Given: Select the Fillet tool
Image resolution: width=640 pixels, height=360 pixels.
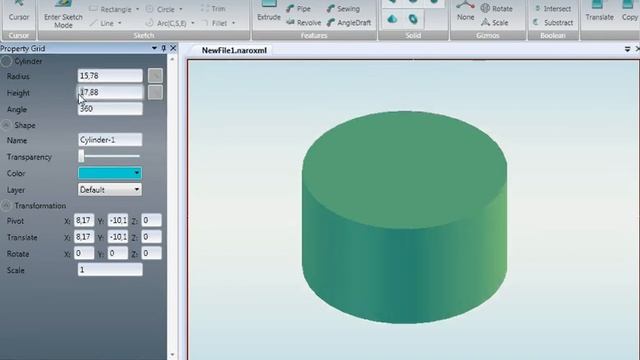Looking at the screenshot, I should (x=214, y=23).
